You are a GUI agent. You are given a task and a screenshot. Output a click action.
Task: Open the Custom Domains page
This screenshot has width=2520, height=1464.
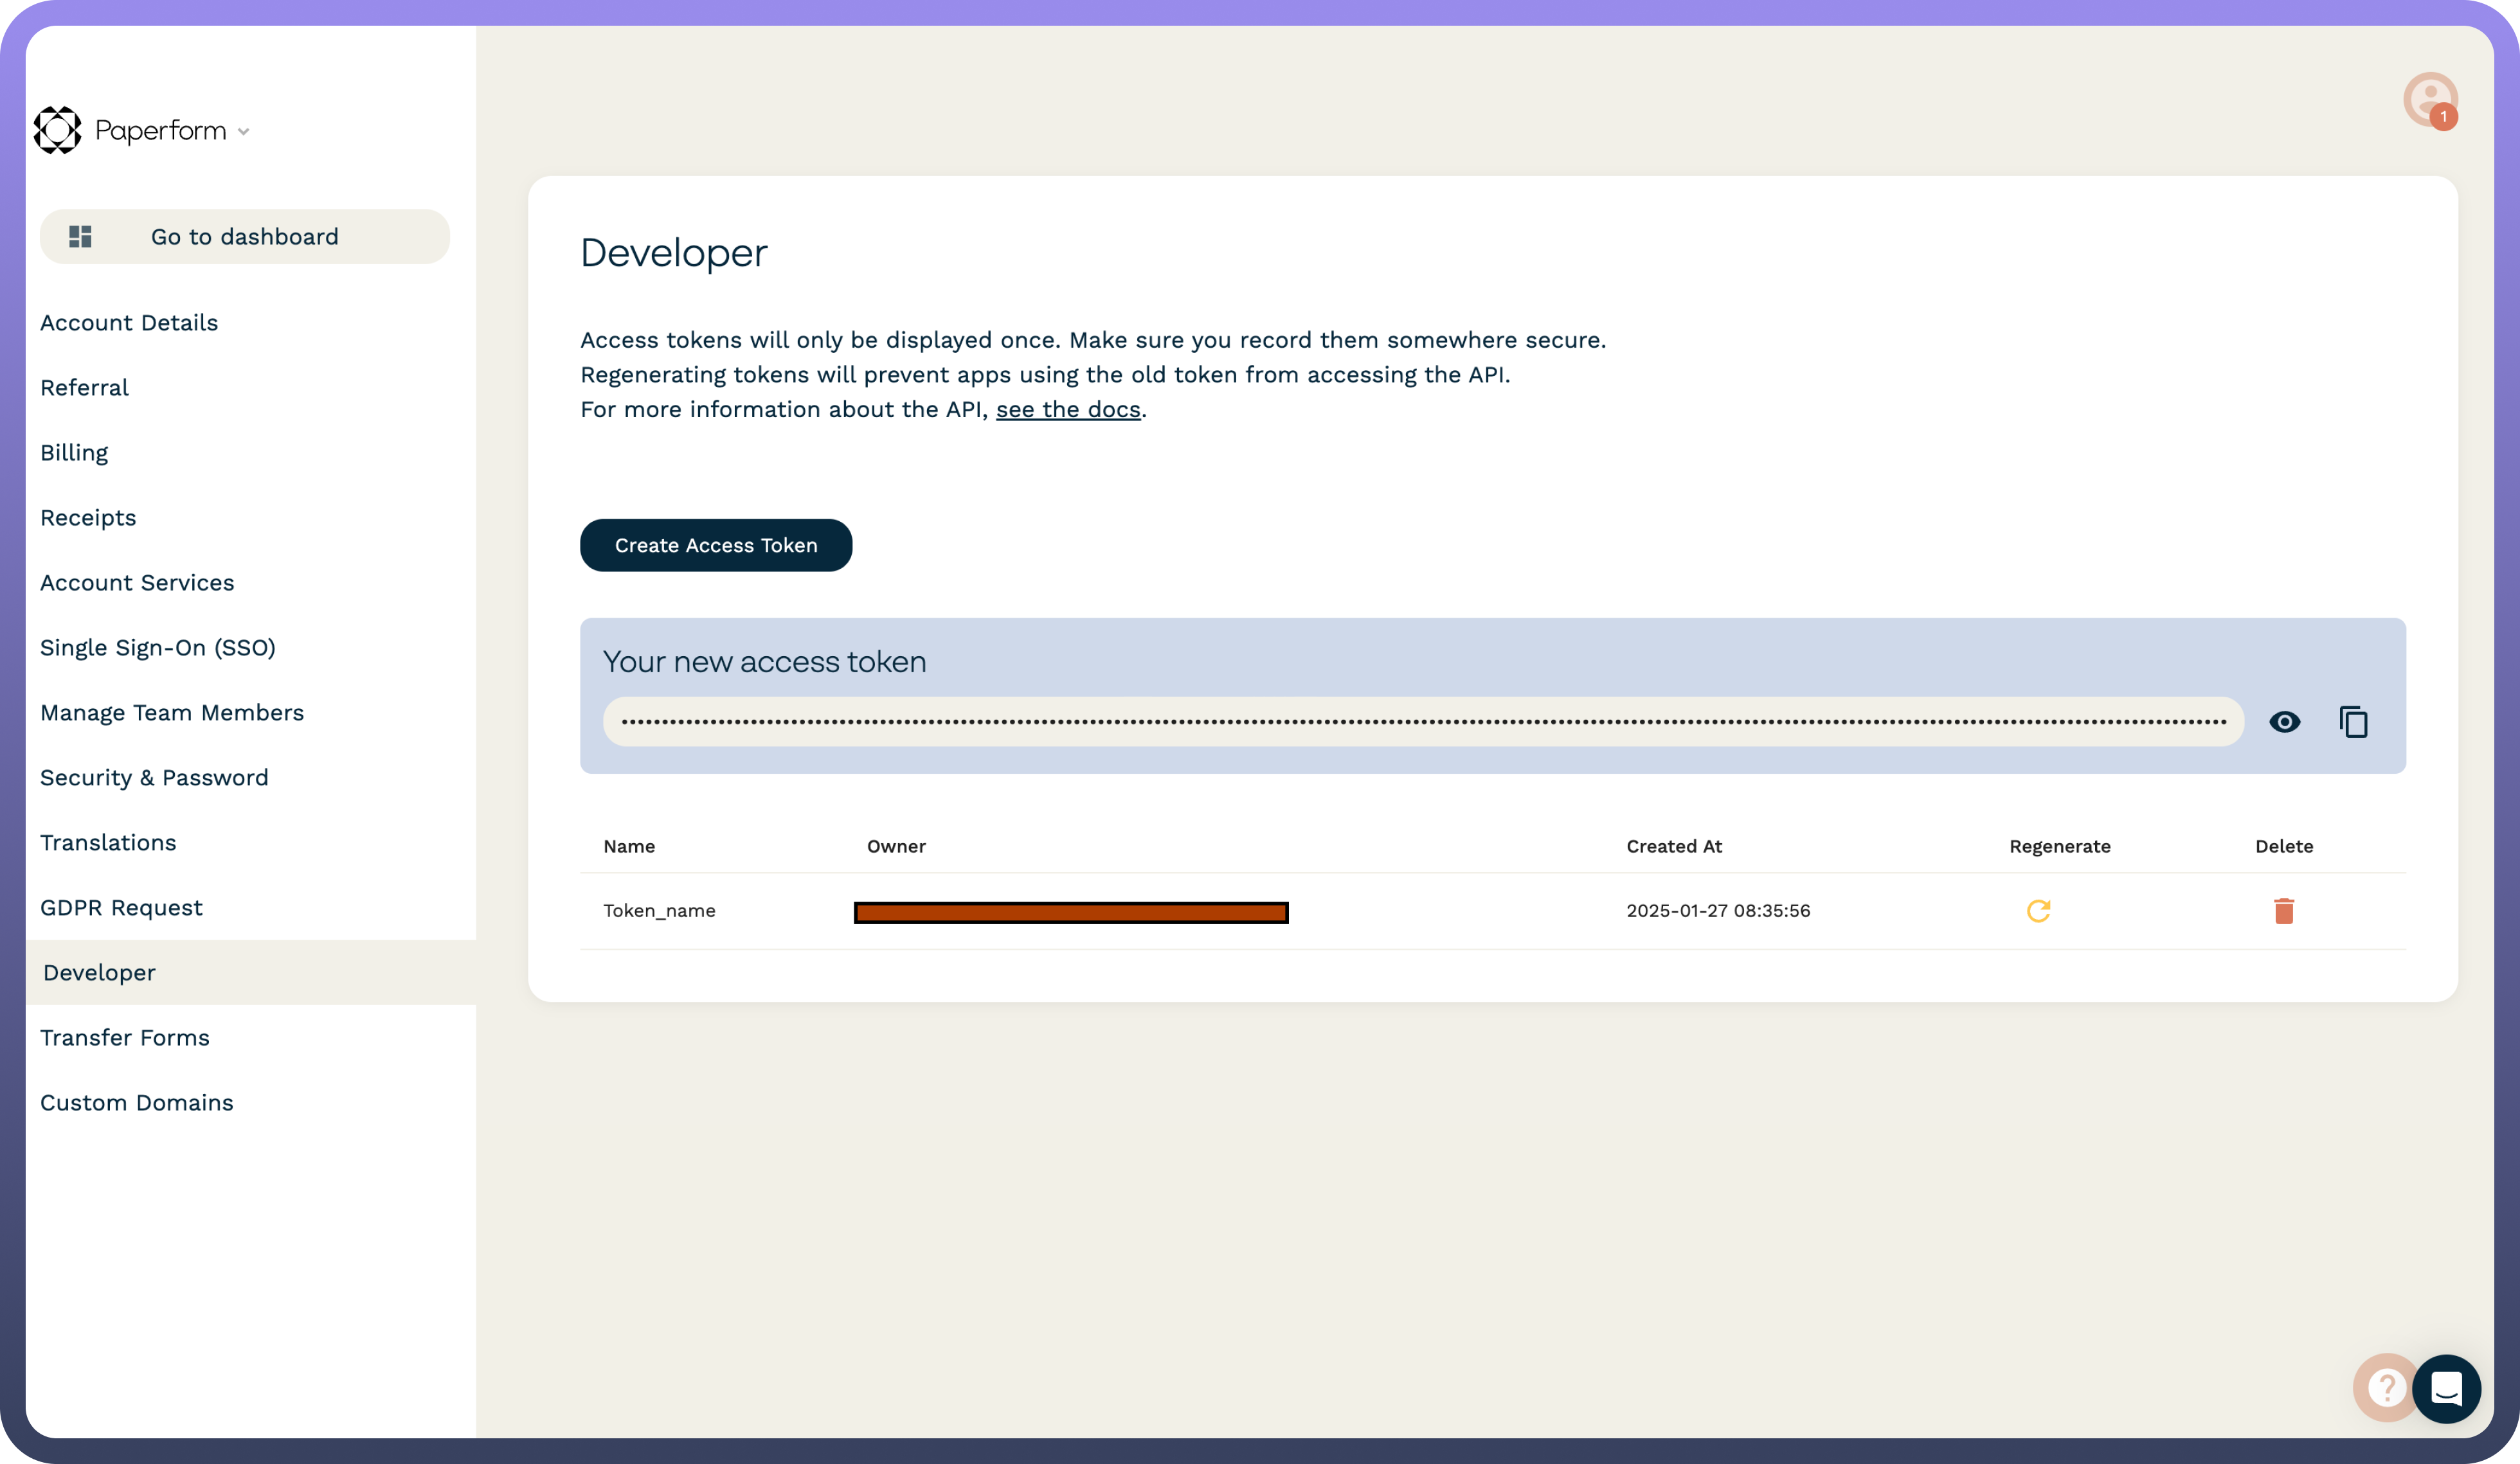137,1103
